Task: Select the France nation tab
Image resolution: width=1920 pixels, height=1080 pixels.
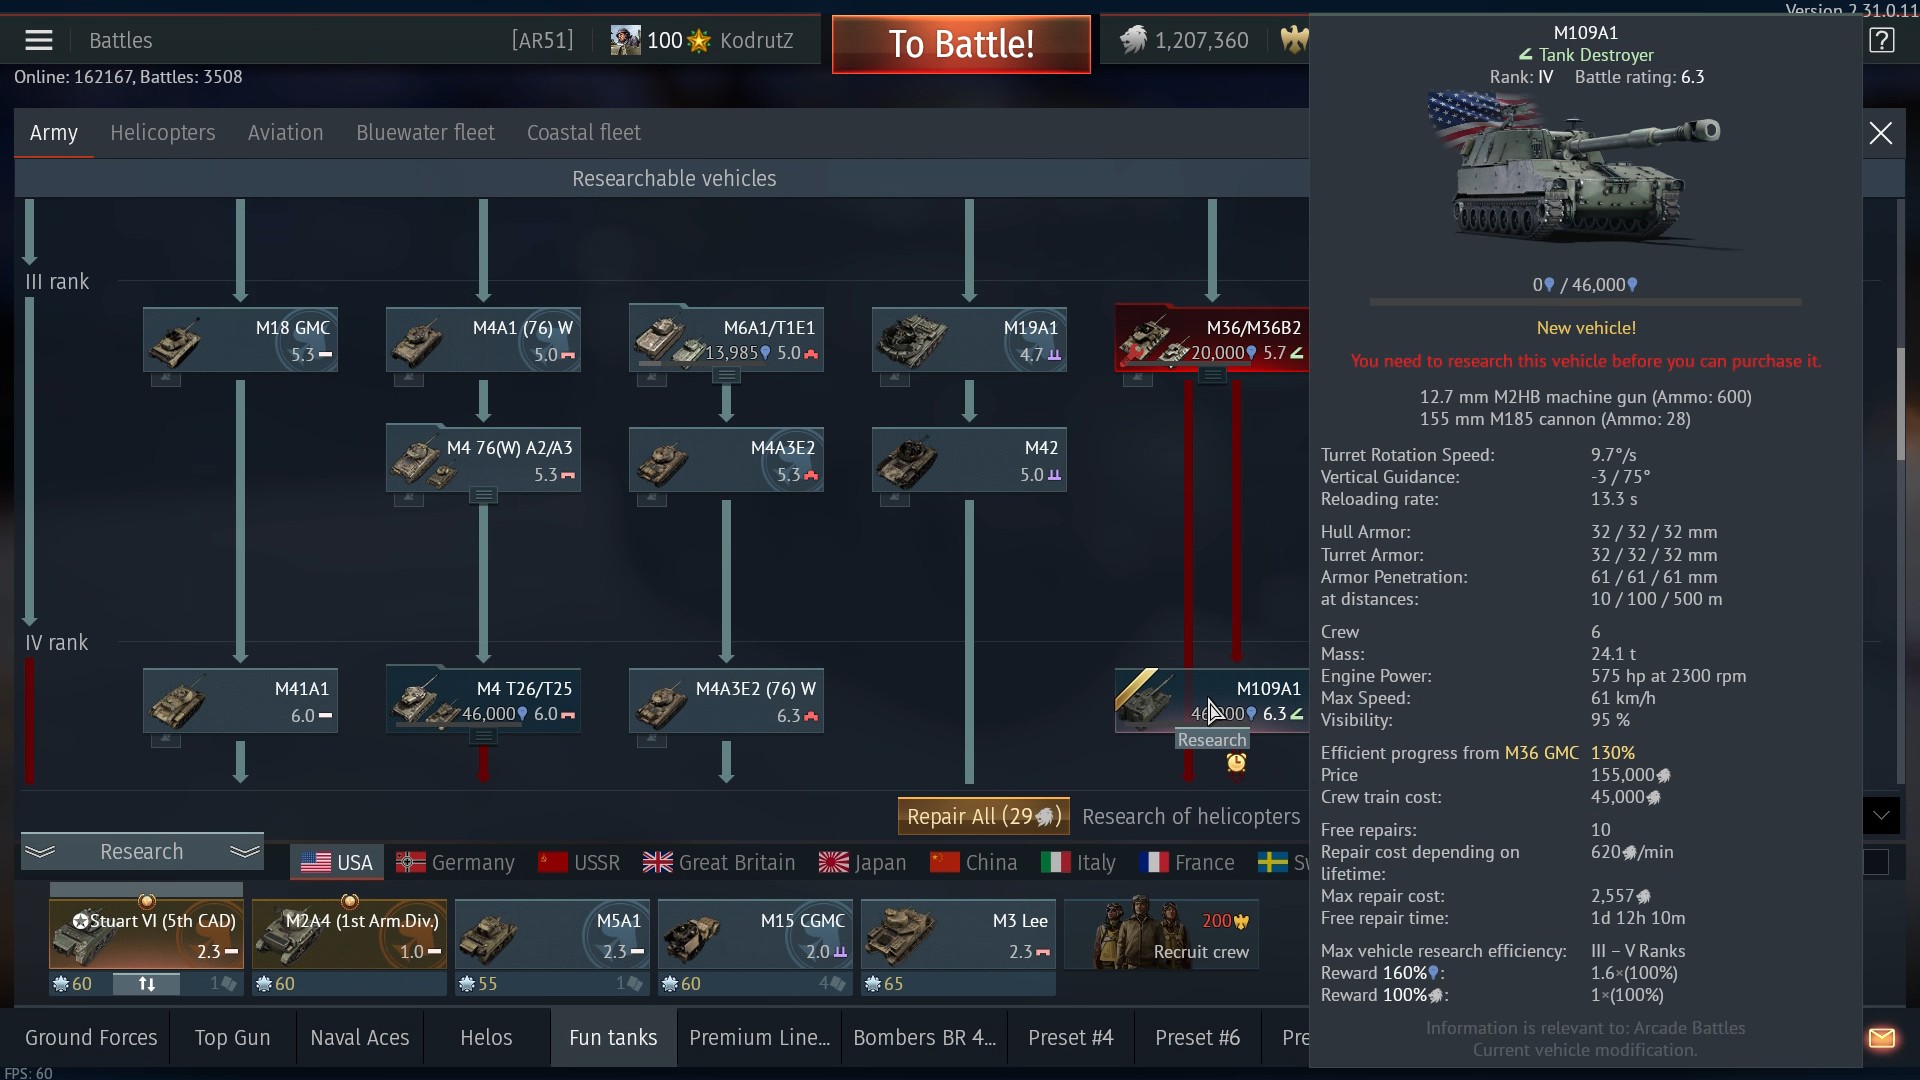Action: [x=1186, y=863]
